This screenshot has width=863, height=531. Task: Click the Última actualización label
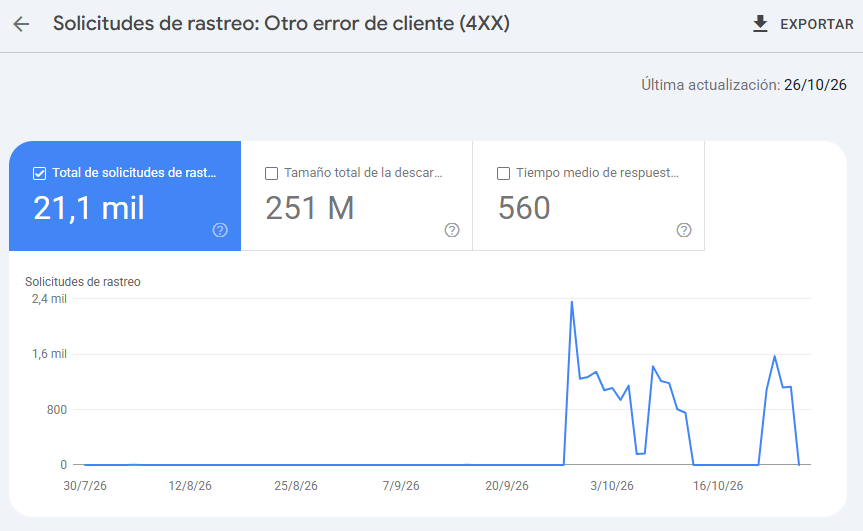711,85
